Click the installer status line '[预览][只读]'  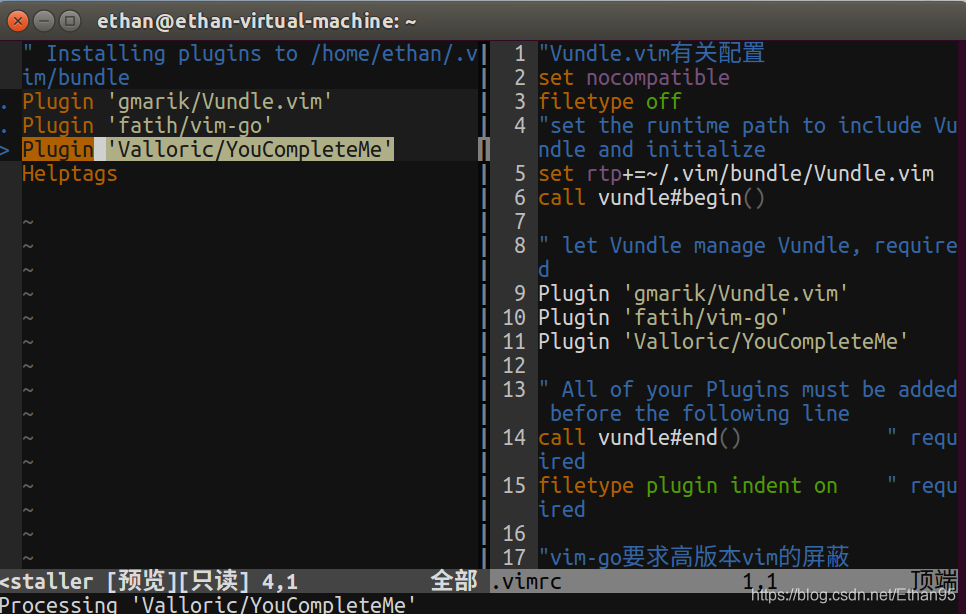[179, 581]
